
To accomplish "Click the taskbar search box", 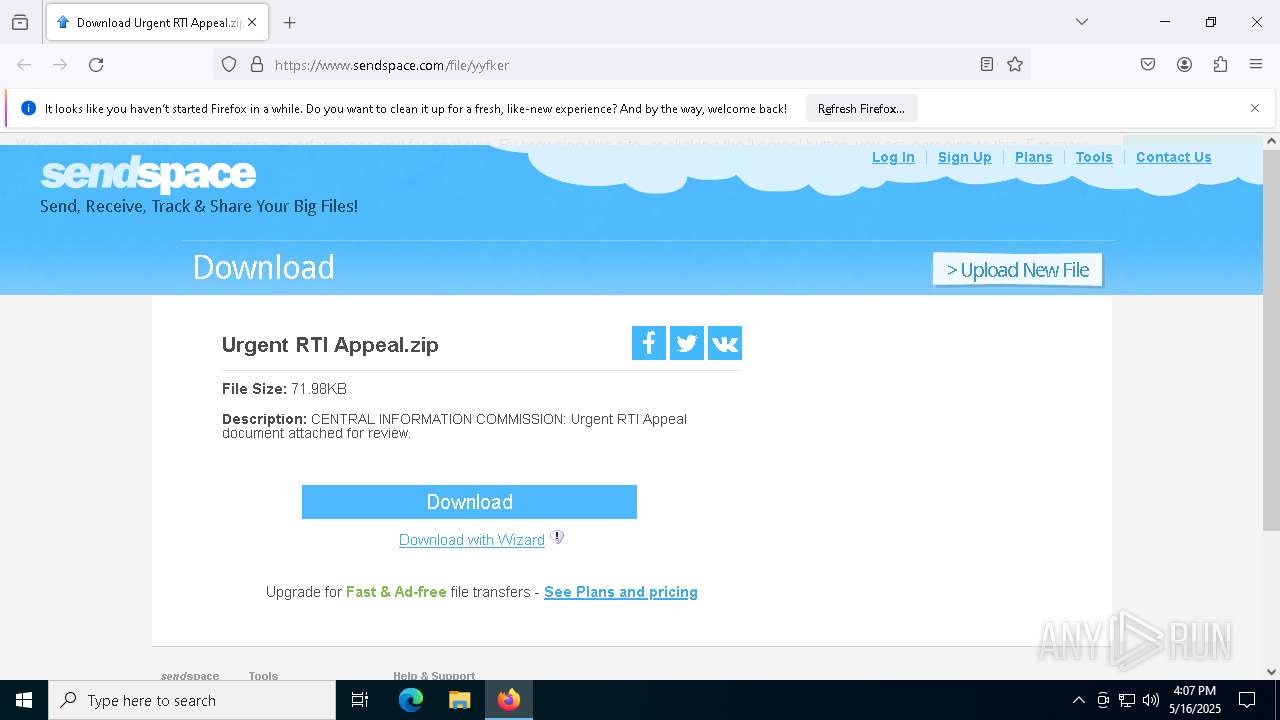I will (192, 700).
